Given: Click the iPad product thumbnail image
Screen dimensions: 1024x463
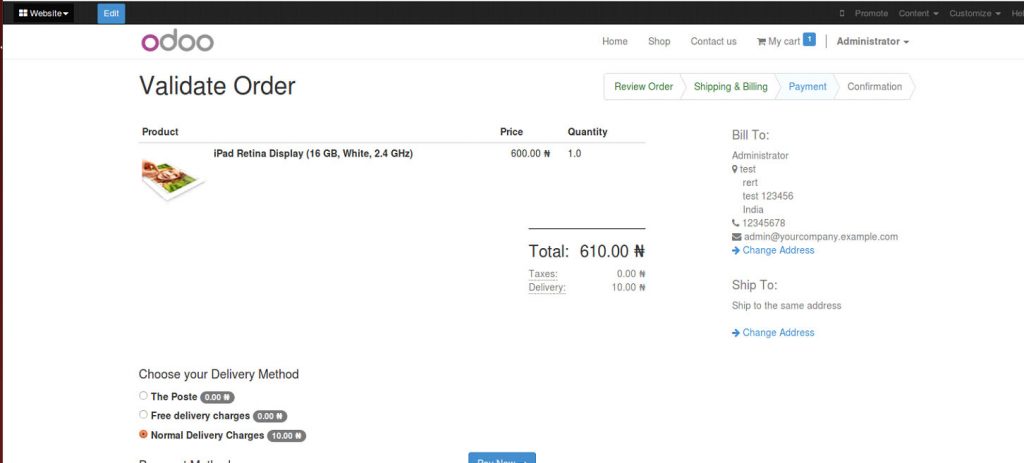Looking at the screenshot, I should [172, 180].
